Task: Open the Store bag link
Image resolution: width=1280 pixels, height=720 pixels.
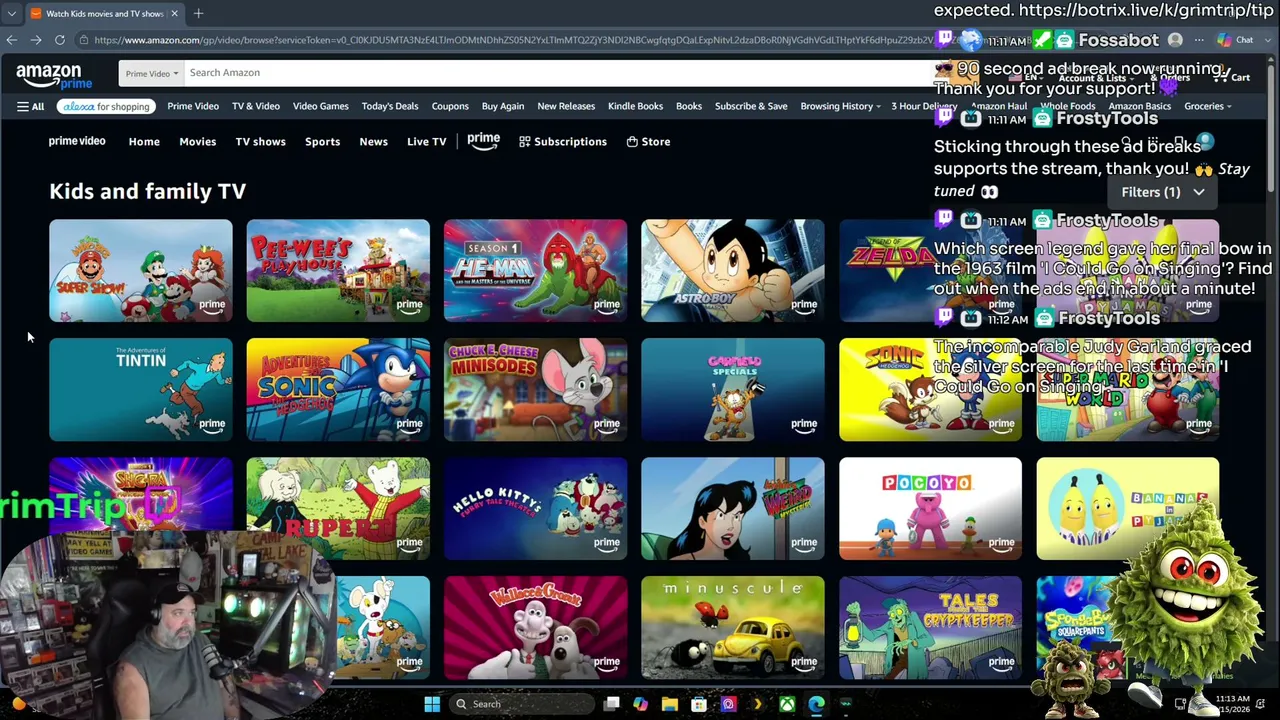Action: pyautogui.click(x=648, y=141)
